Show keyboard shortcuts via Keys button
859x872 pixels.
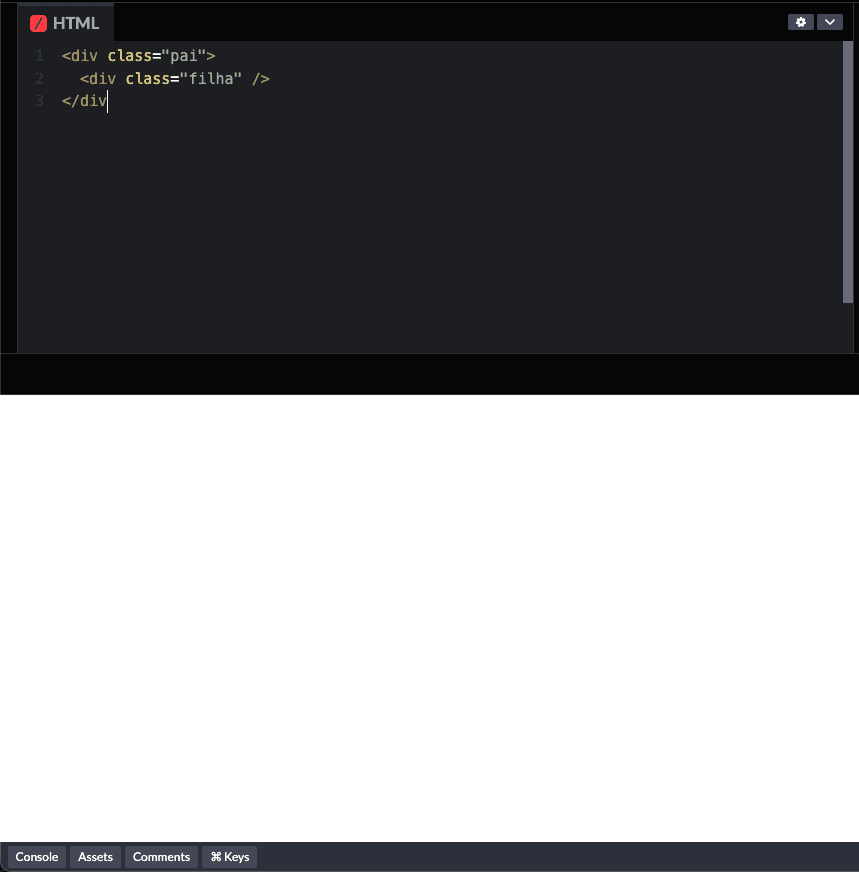click(230, 857)
